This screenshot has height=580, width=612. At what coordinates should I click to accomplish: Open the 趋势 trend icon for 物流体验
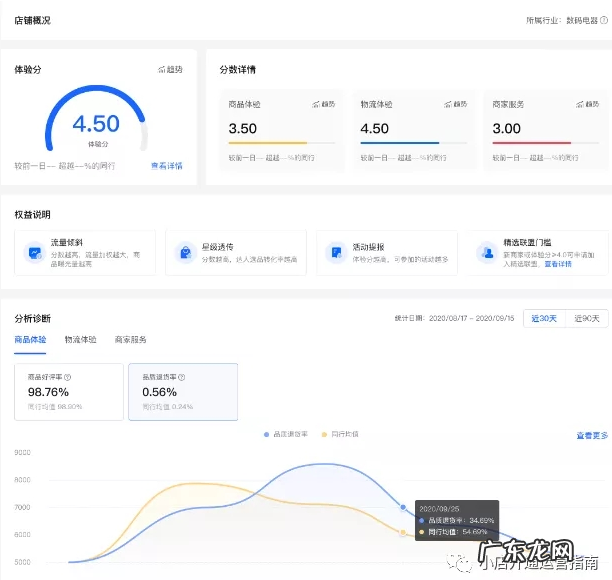(x=455, y=104)
